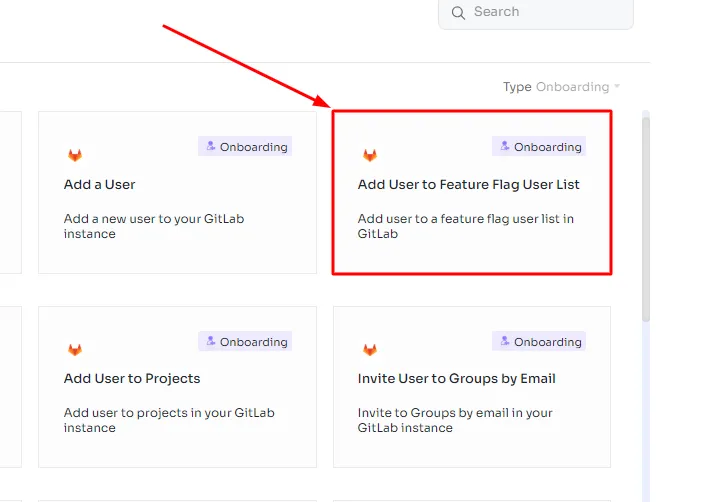Viewport: 720px width, 502px height.
Task: Click the Invite to Groups by email description
Action: click(x=455, y=420)
